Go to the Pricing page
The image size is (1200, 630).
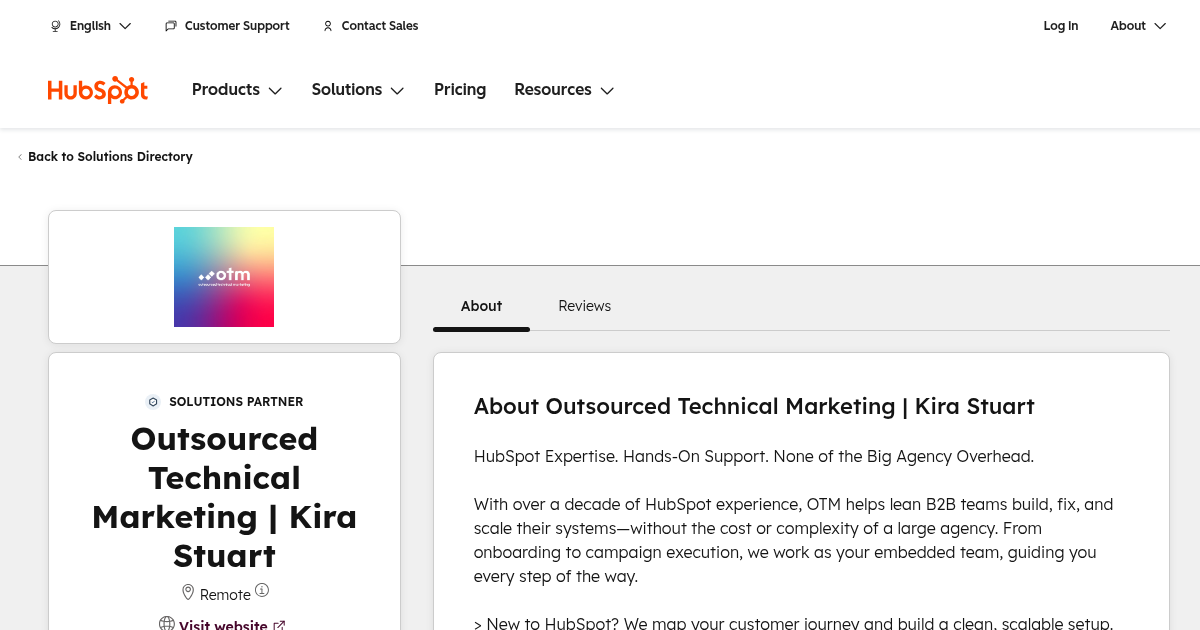click(x=460, y=90)
